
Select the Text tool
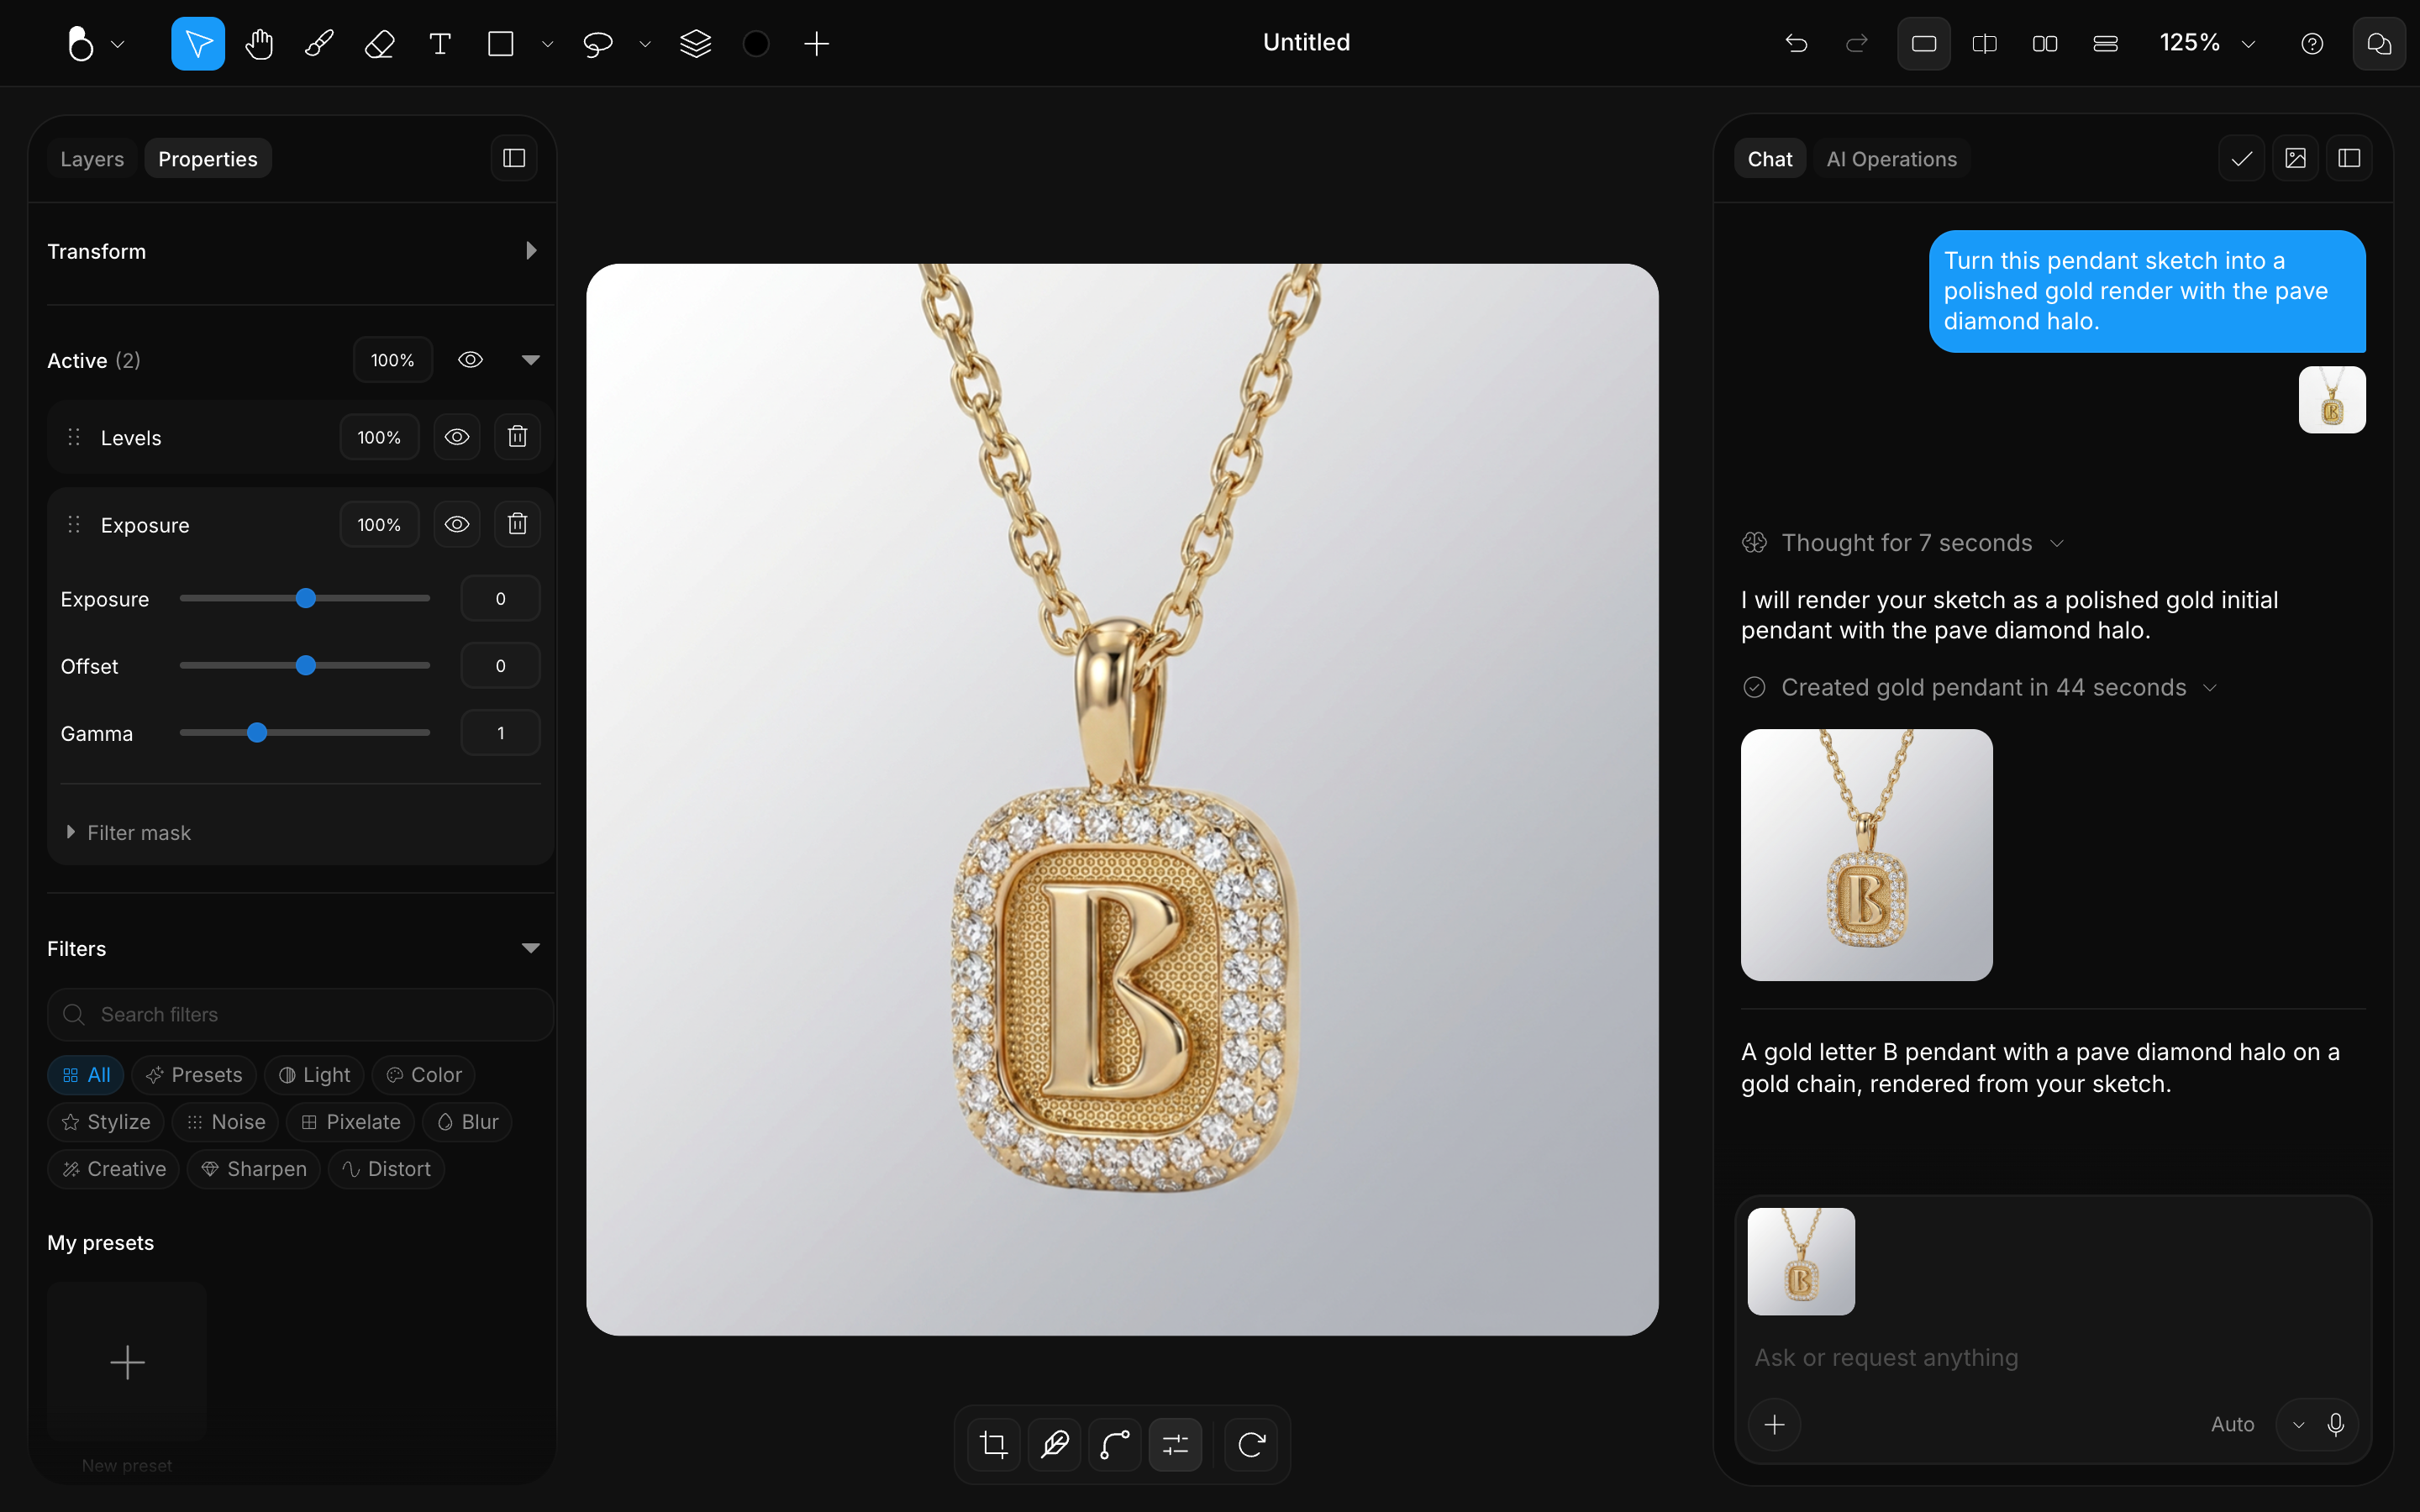[440, 44]
